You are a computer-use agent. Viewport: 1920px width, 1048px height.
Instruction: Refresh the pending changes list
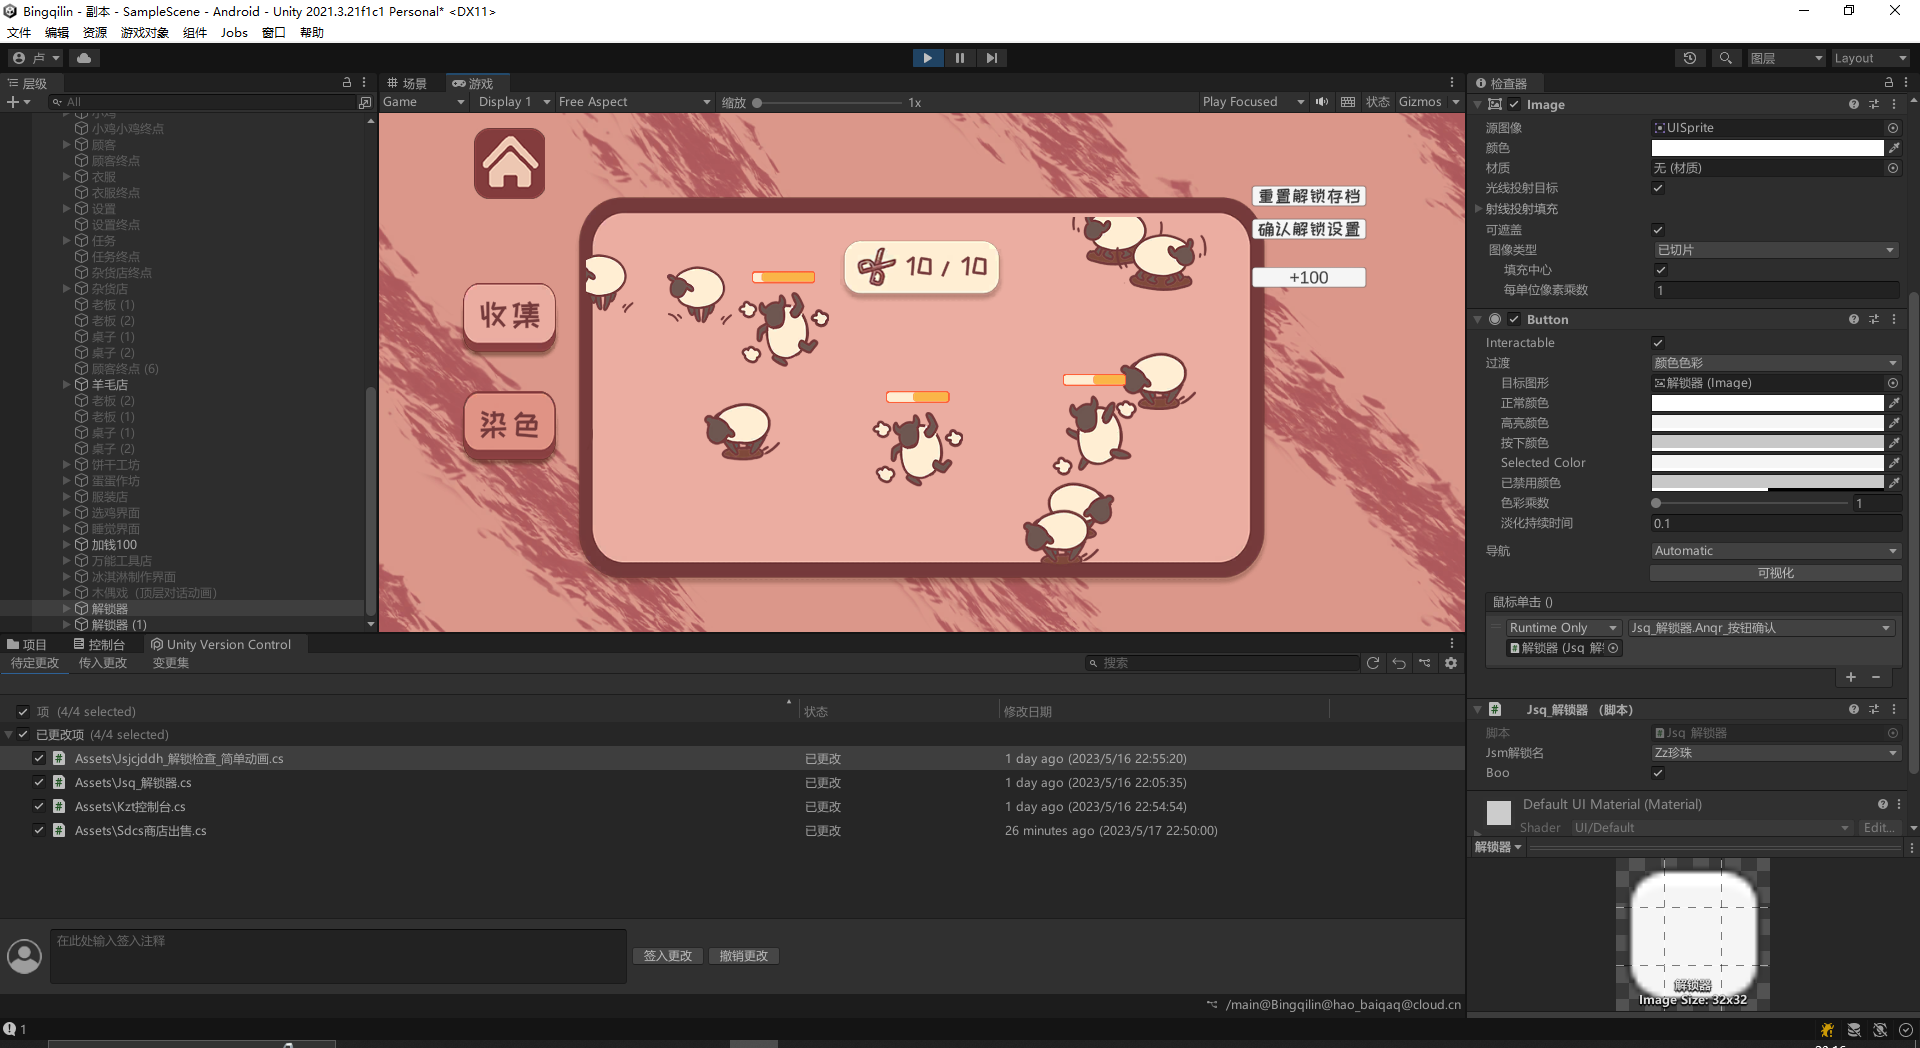(x=1373, y=663)
